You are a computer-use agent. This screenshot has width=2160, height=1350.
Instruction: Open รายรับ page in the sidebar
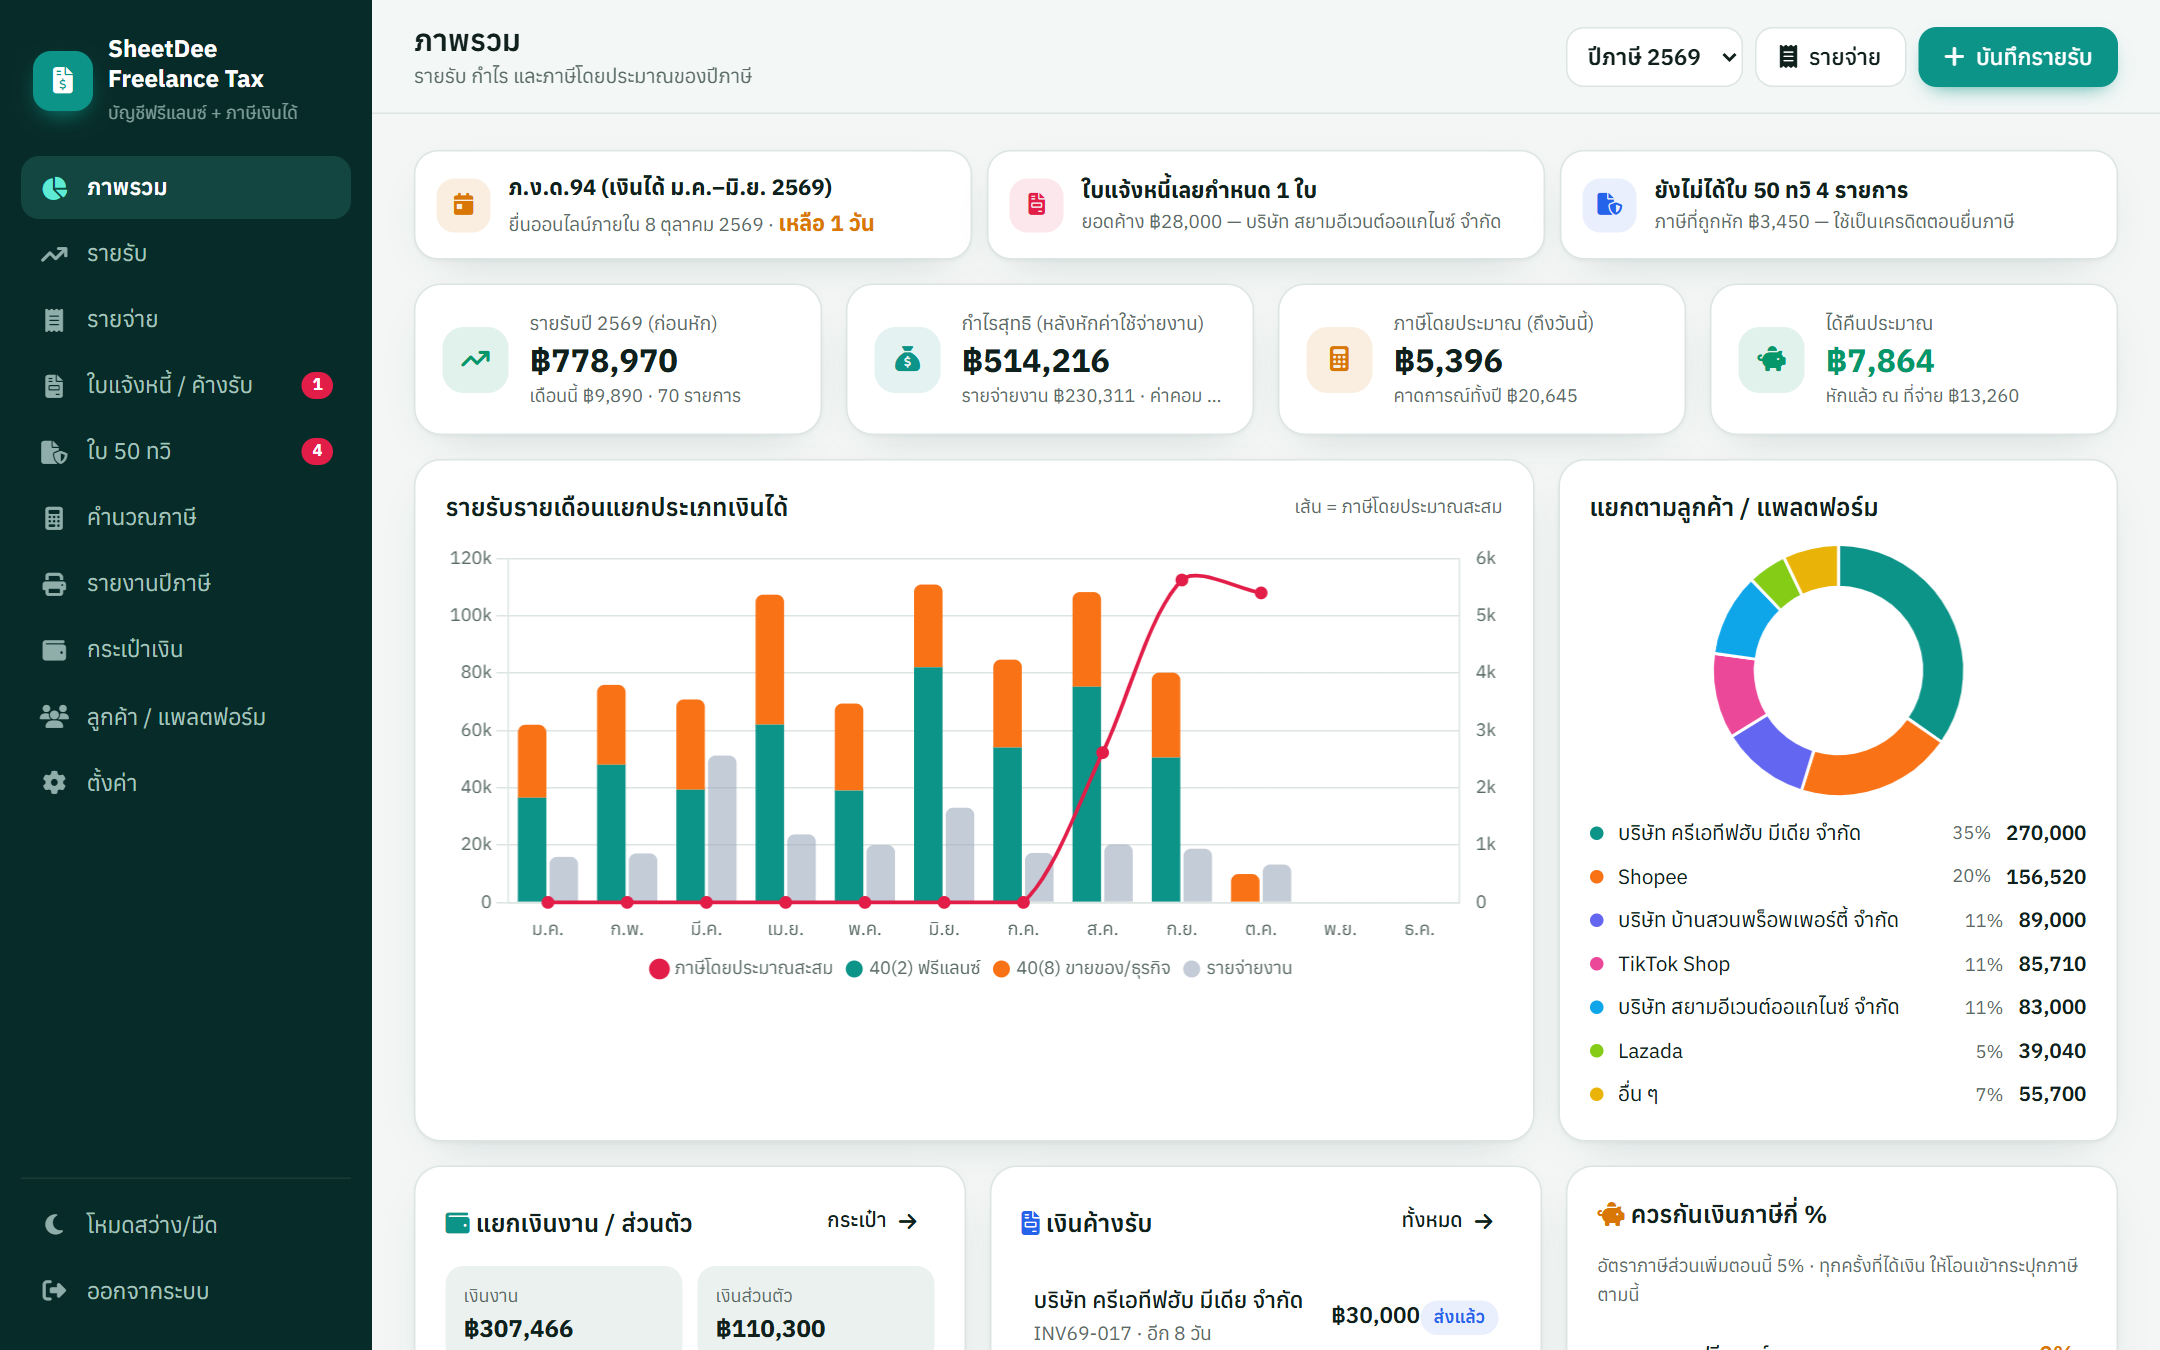pos(186,253)
